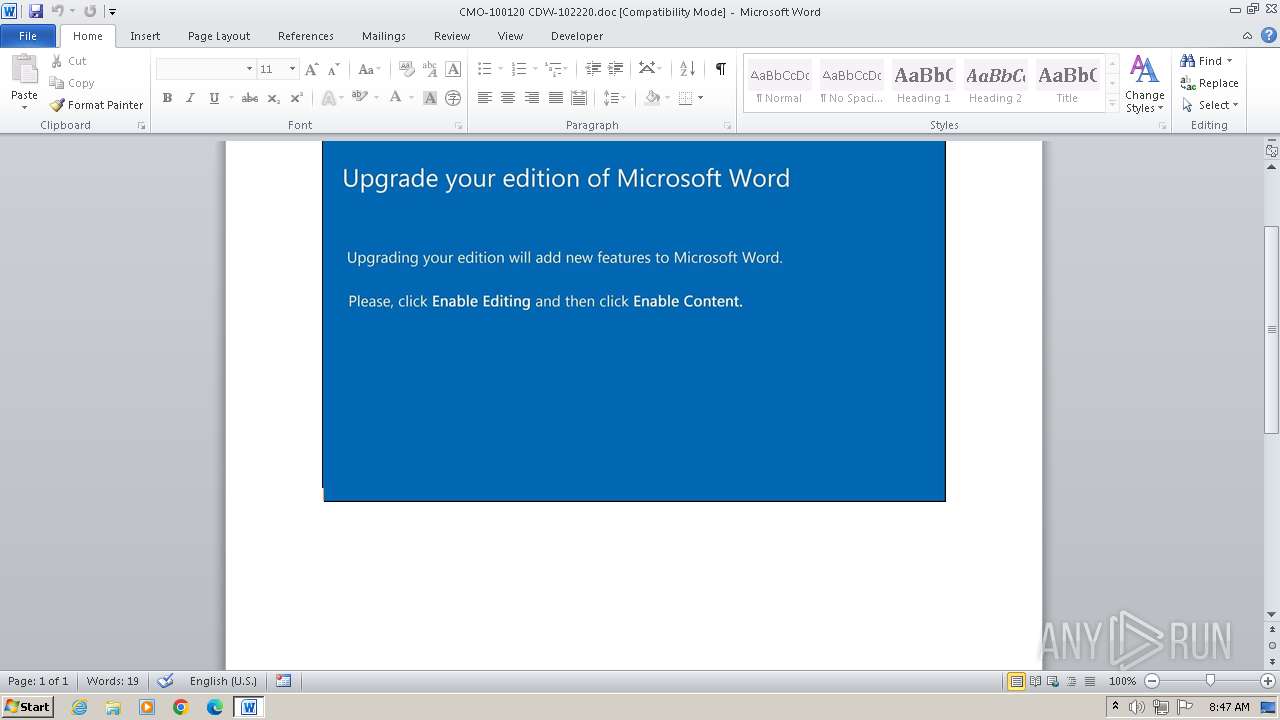
Task: Select the Format Painter tool
Action: [x=96, y=105]
